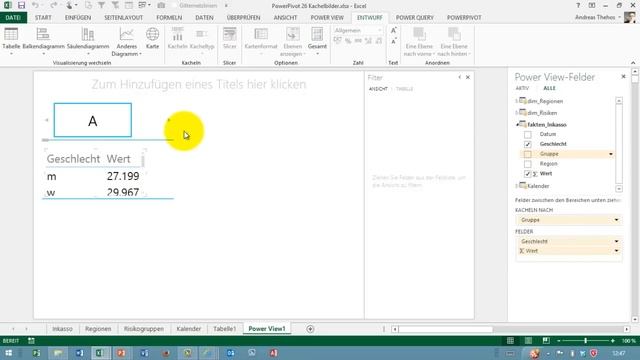Save workbook via quick access icon
Screen dimensions: 640x360
point(21,6)
